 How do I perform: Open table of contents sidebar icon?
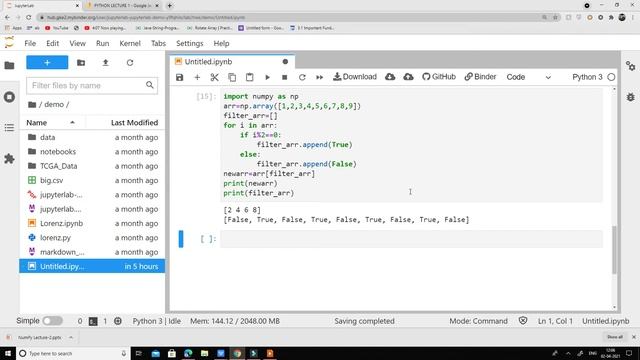(9, 128)
